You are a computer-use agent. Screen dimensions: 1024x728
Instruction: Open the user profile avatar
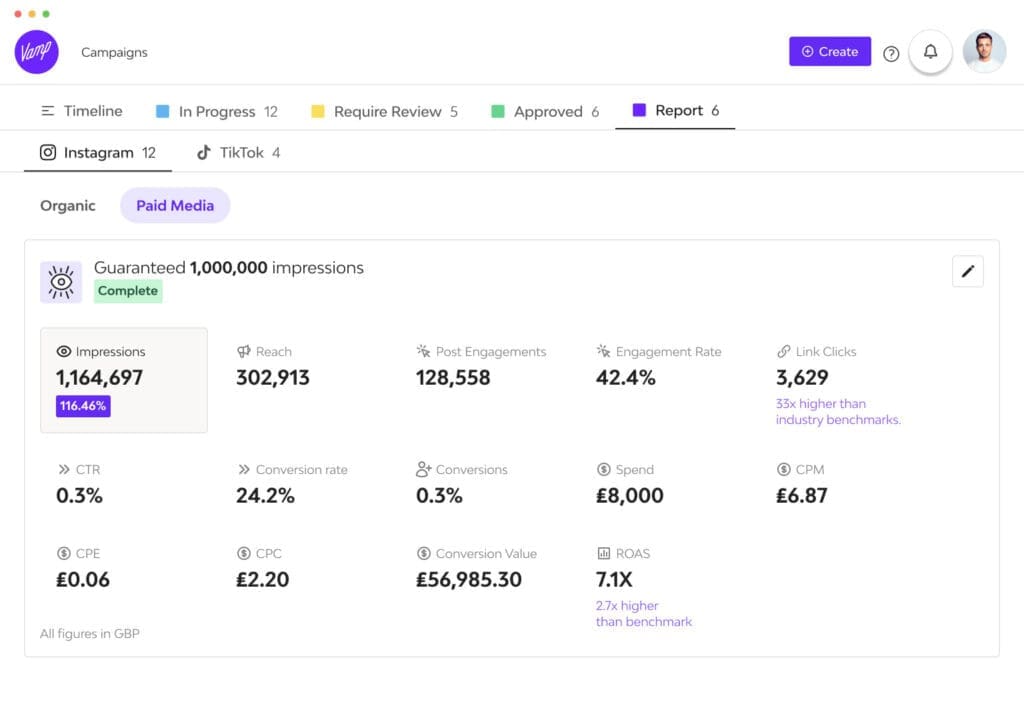984,52
